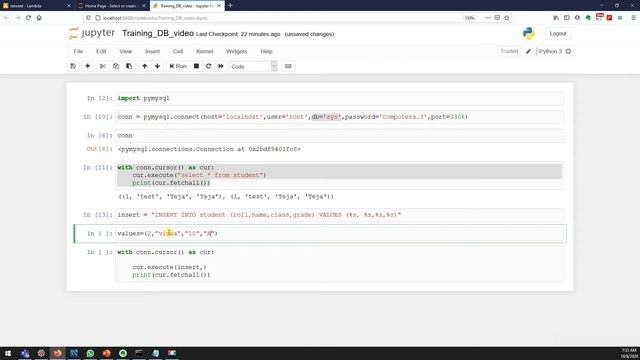Cut selected cells with scissors icon
The width and height of the screenshot is (640, 360).
(x=102, y=66)
